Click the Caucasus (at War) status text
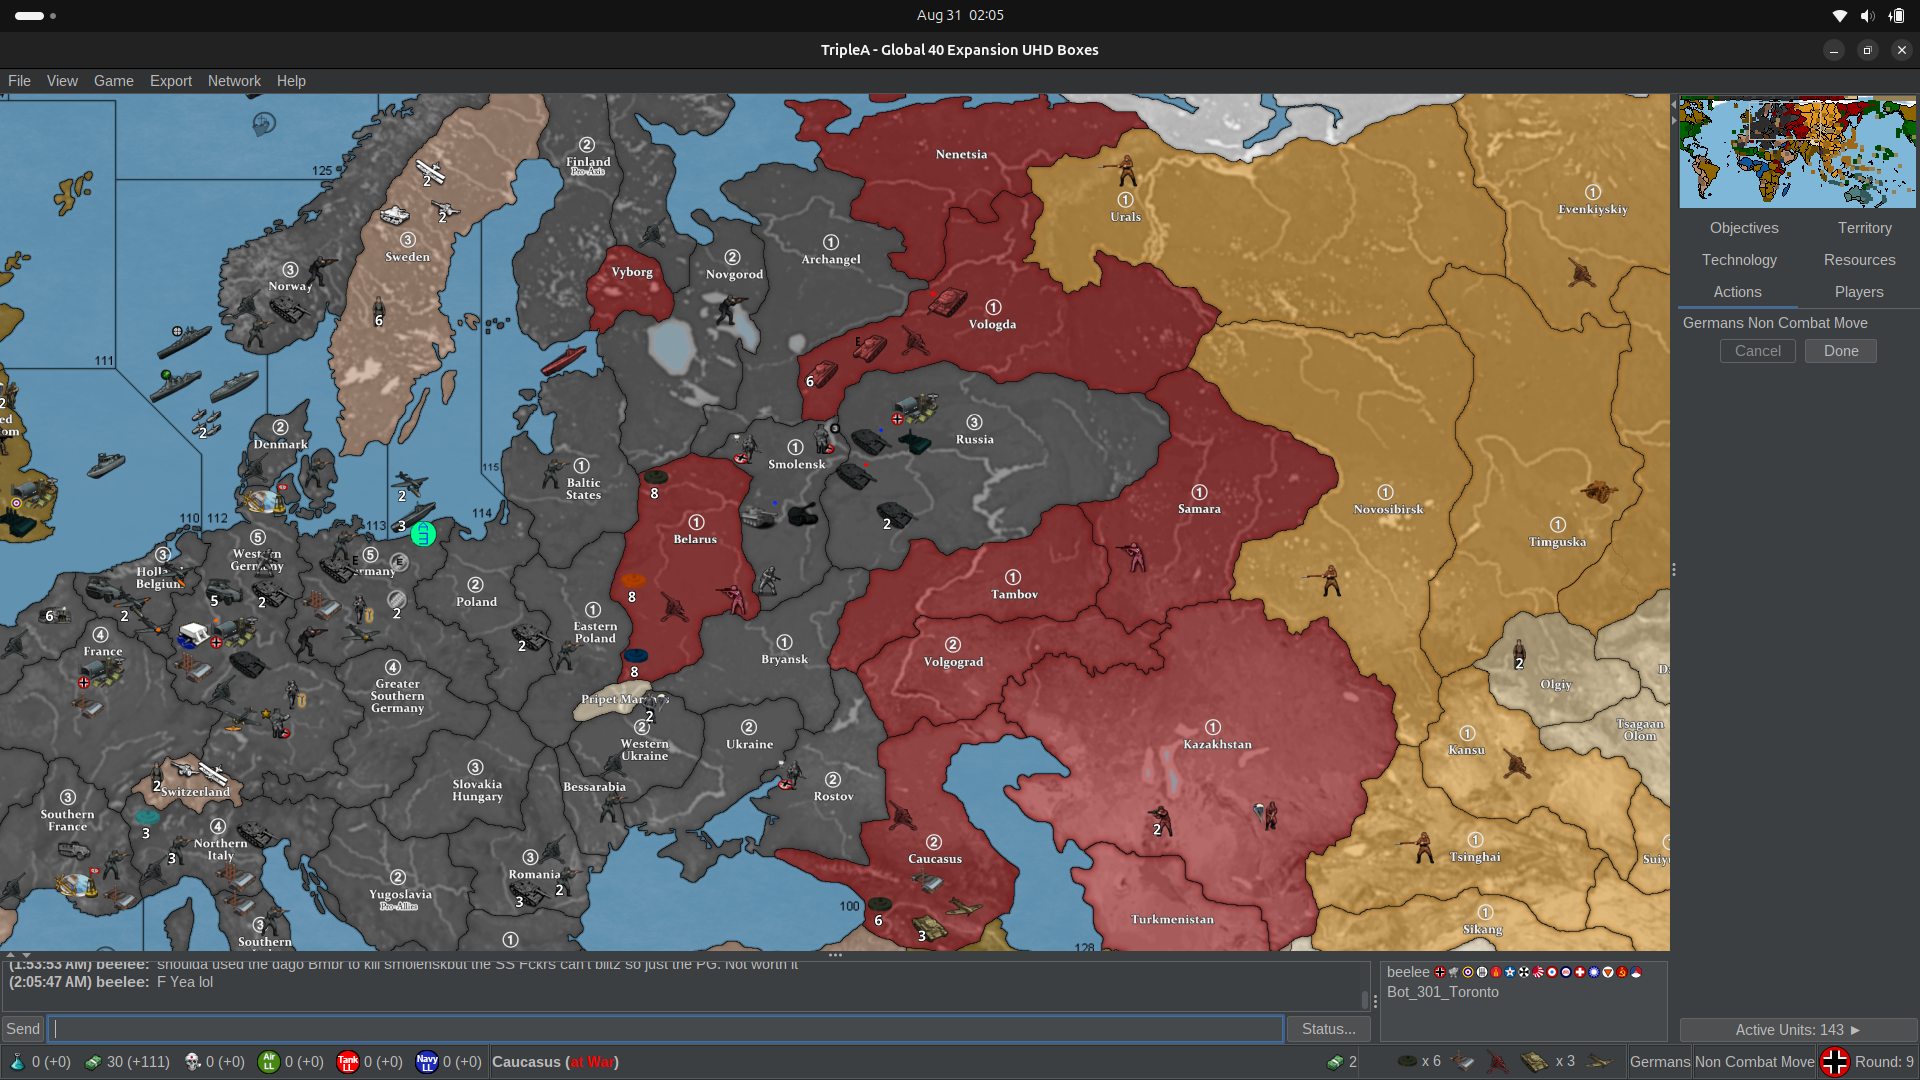Screen dimensions: 1920x1080 pyautogui.click(x=555, y=1062)
